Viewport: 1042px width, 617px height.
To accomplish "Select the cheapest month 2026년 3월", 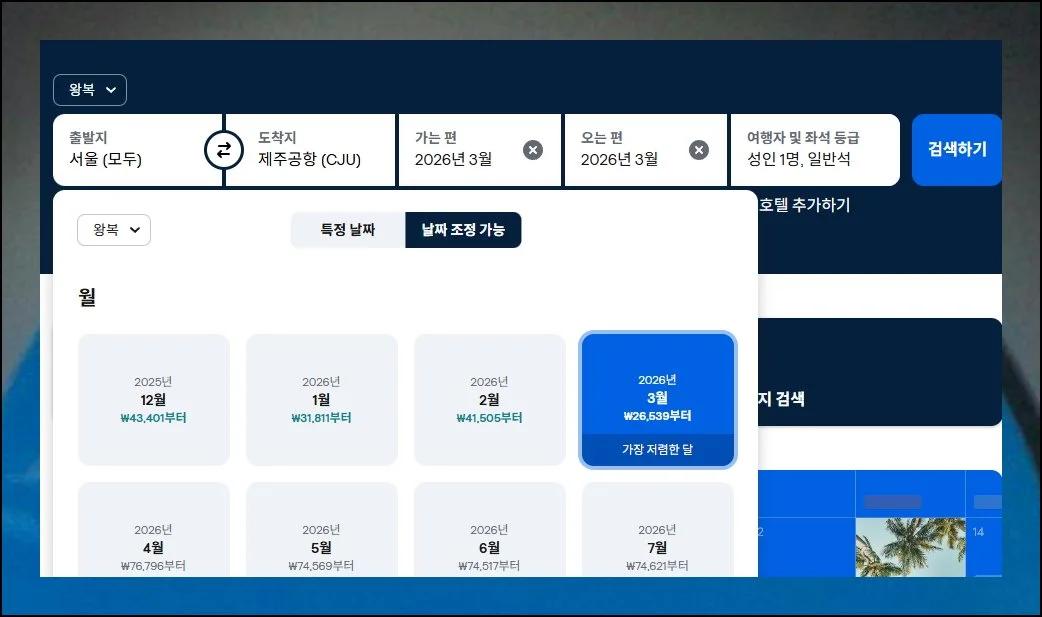I will (658, 400).
